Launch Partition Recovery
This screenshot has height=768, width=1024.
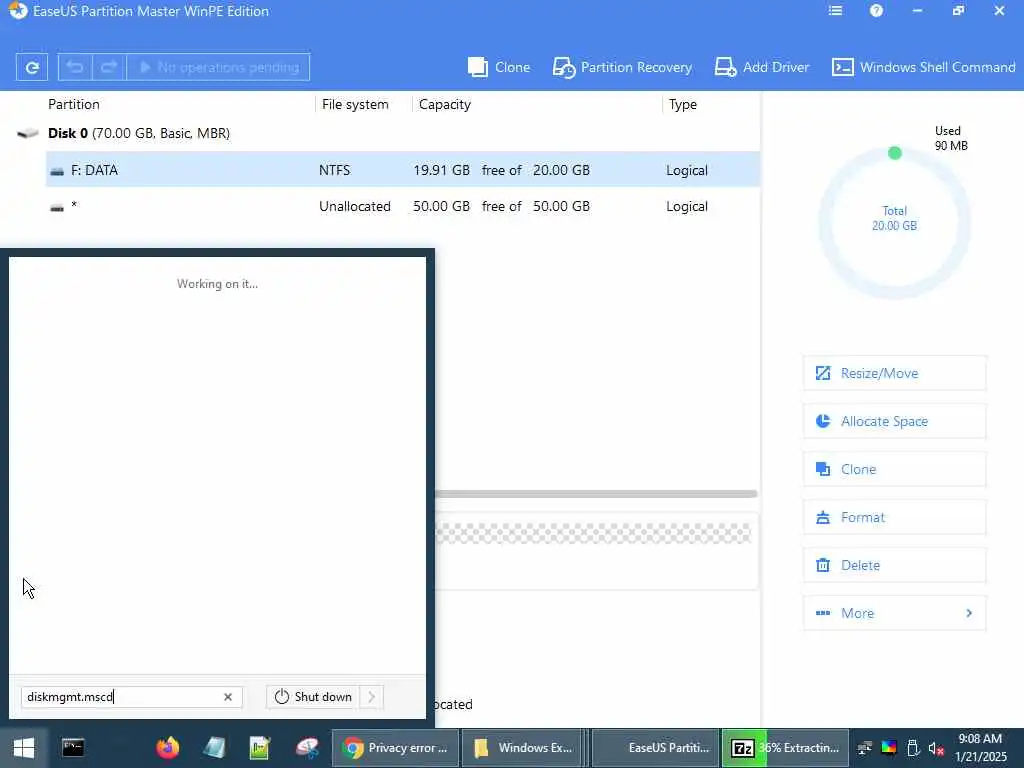point(622,67)
